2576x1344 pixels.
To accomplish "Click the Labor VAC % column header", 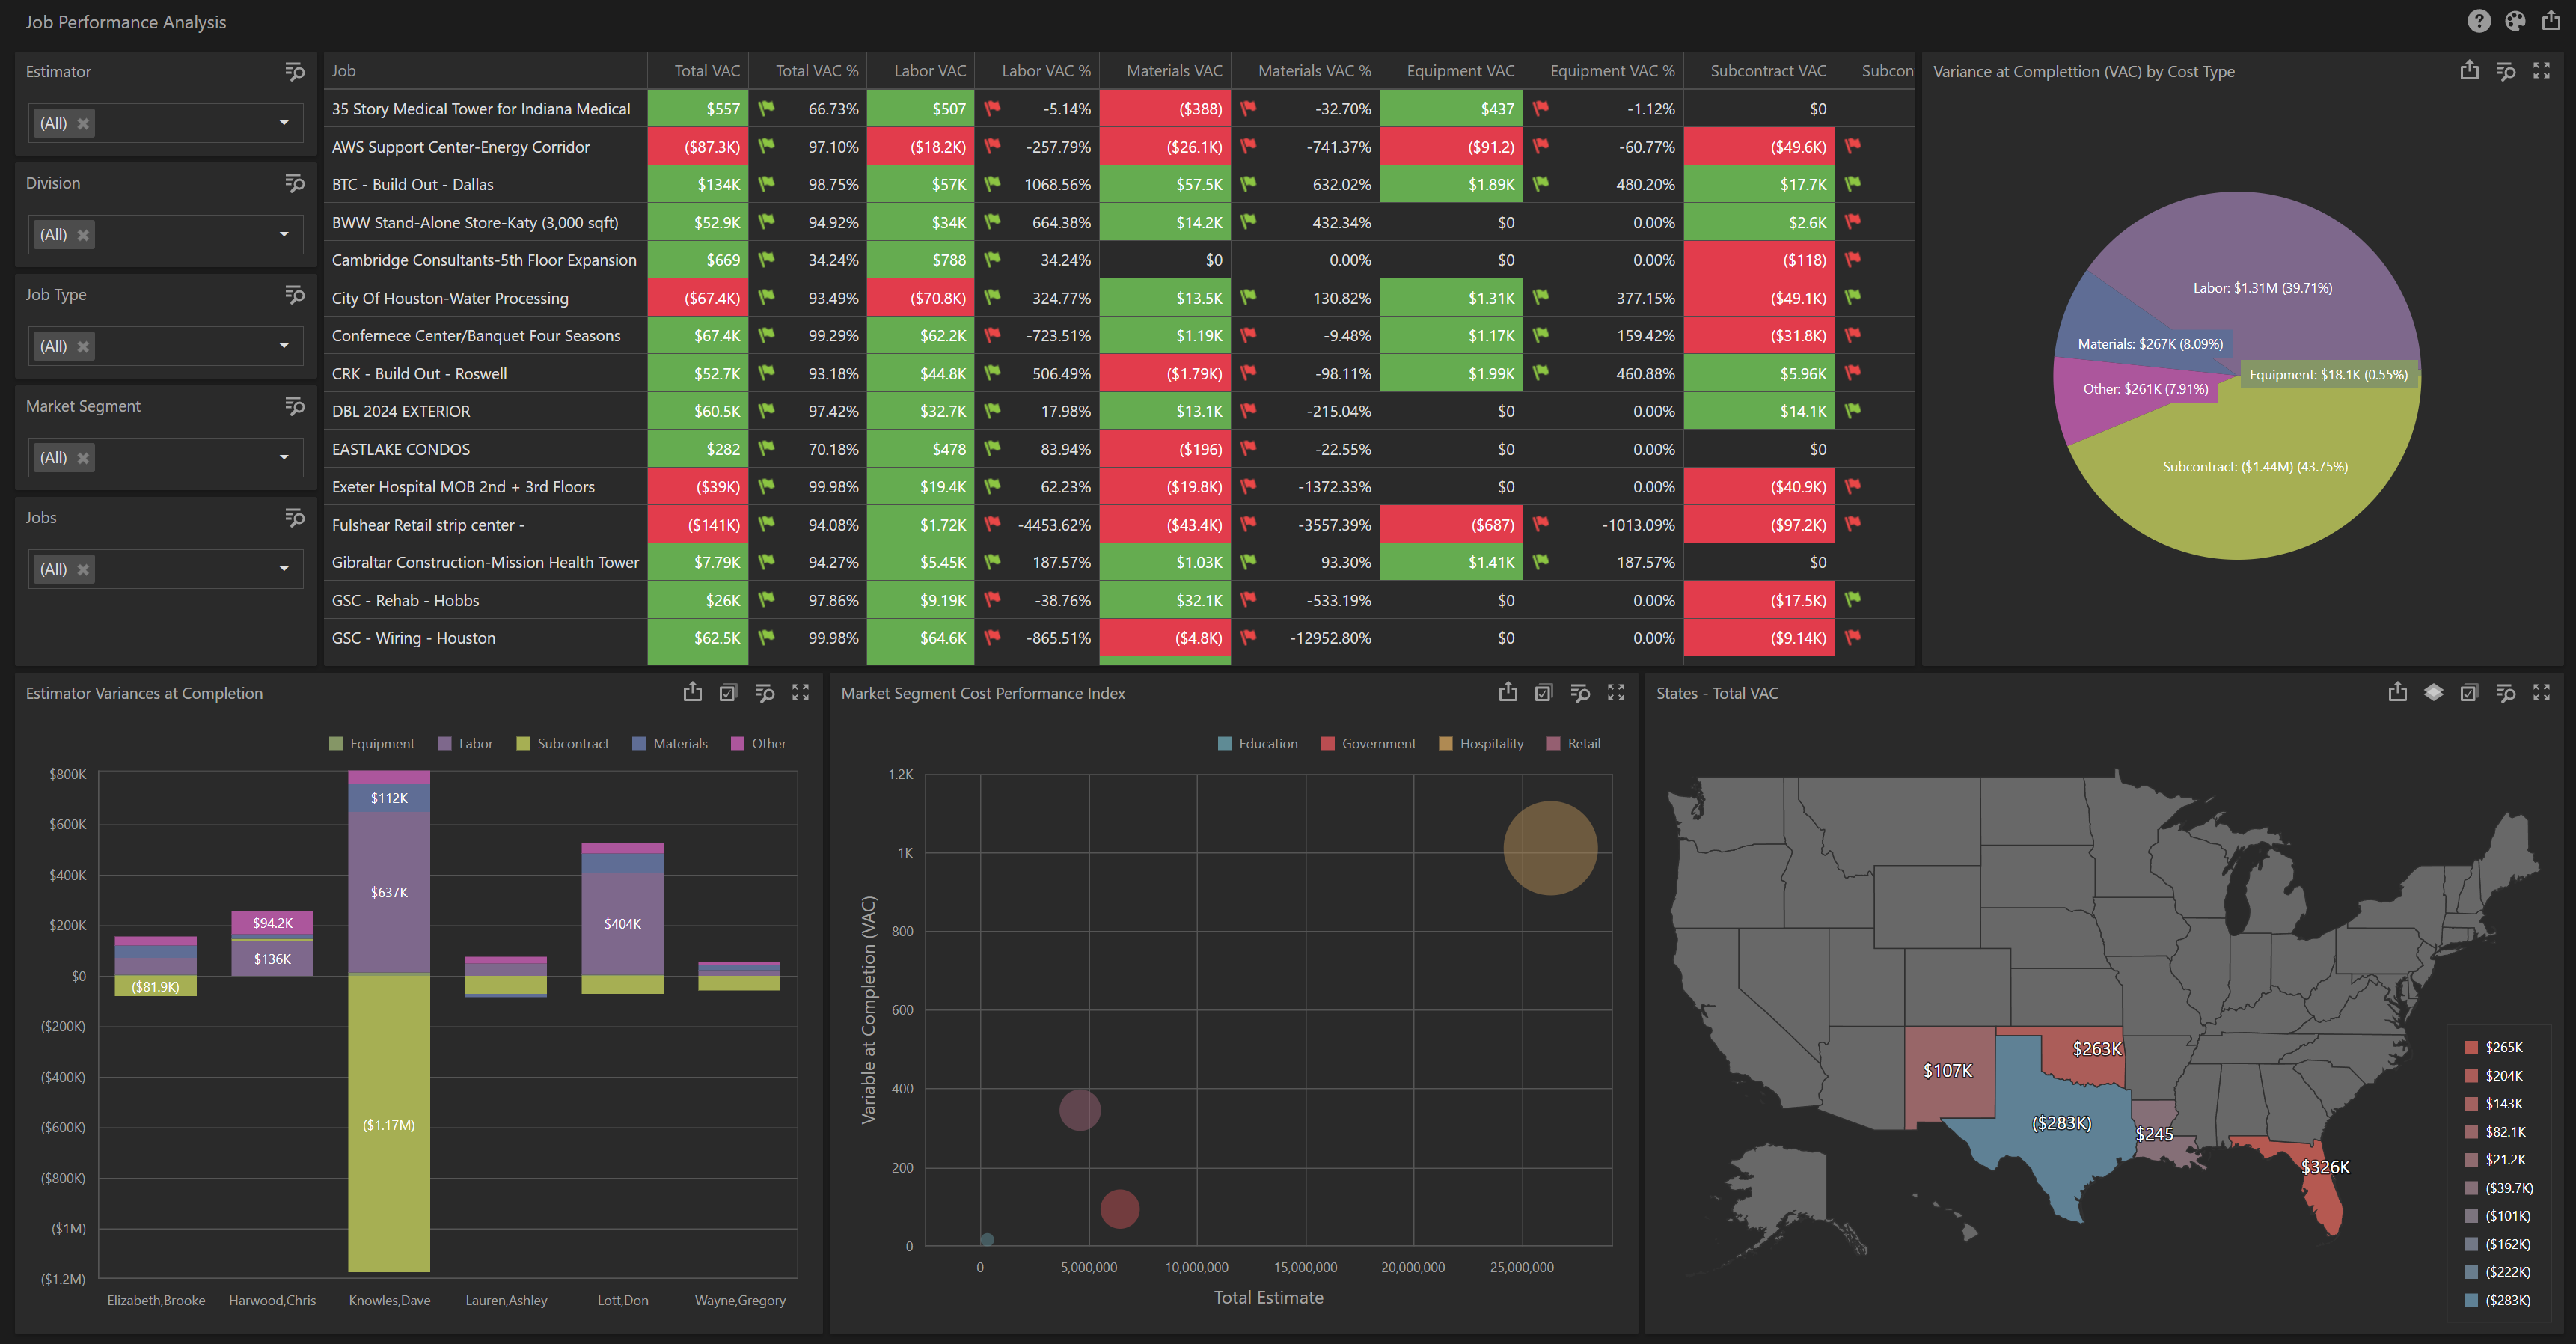I will point(1045,71).
